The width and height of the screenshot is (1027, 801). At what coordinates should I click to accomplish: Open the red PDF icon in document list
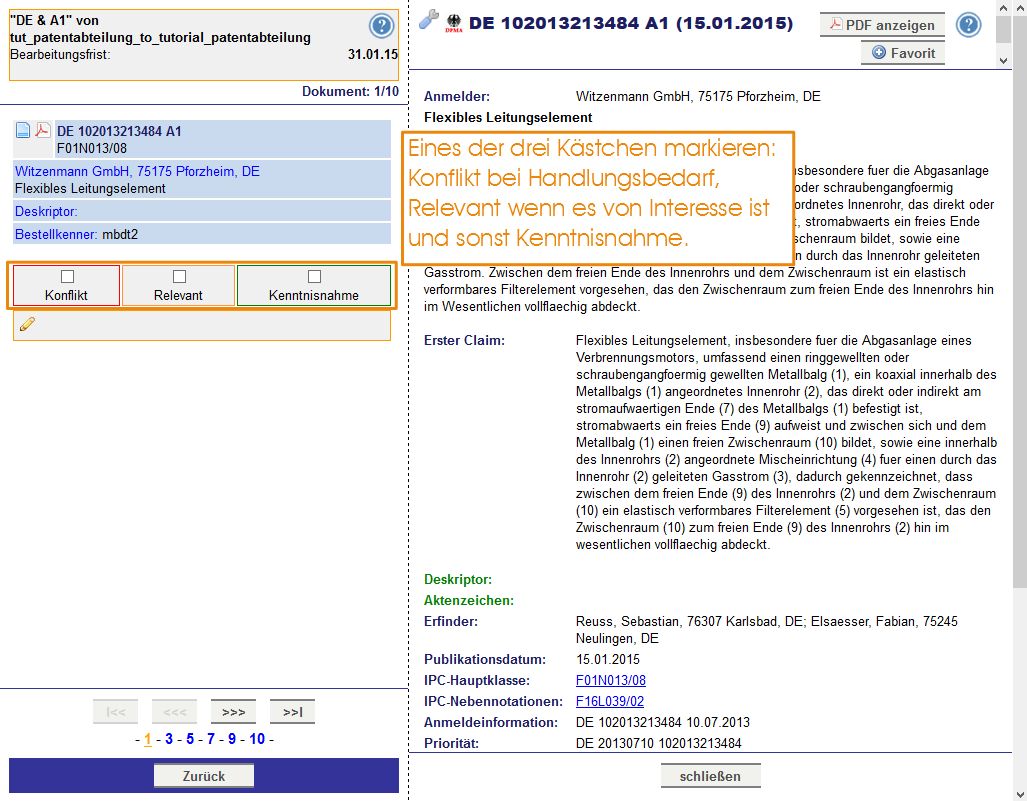coord(43,130)
